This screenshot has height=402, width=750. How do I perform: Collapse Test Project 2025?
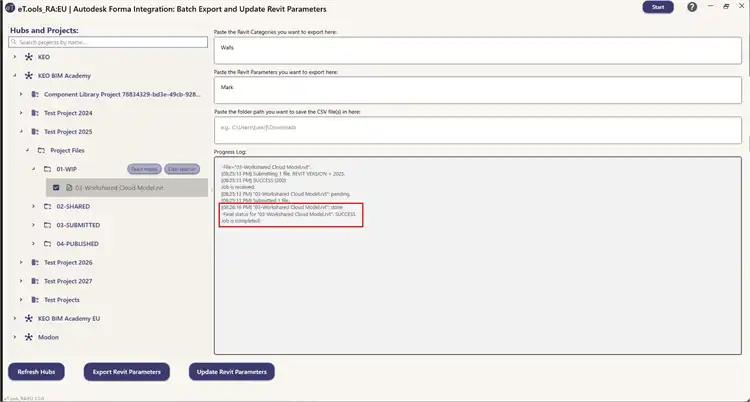21,132
